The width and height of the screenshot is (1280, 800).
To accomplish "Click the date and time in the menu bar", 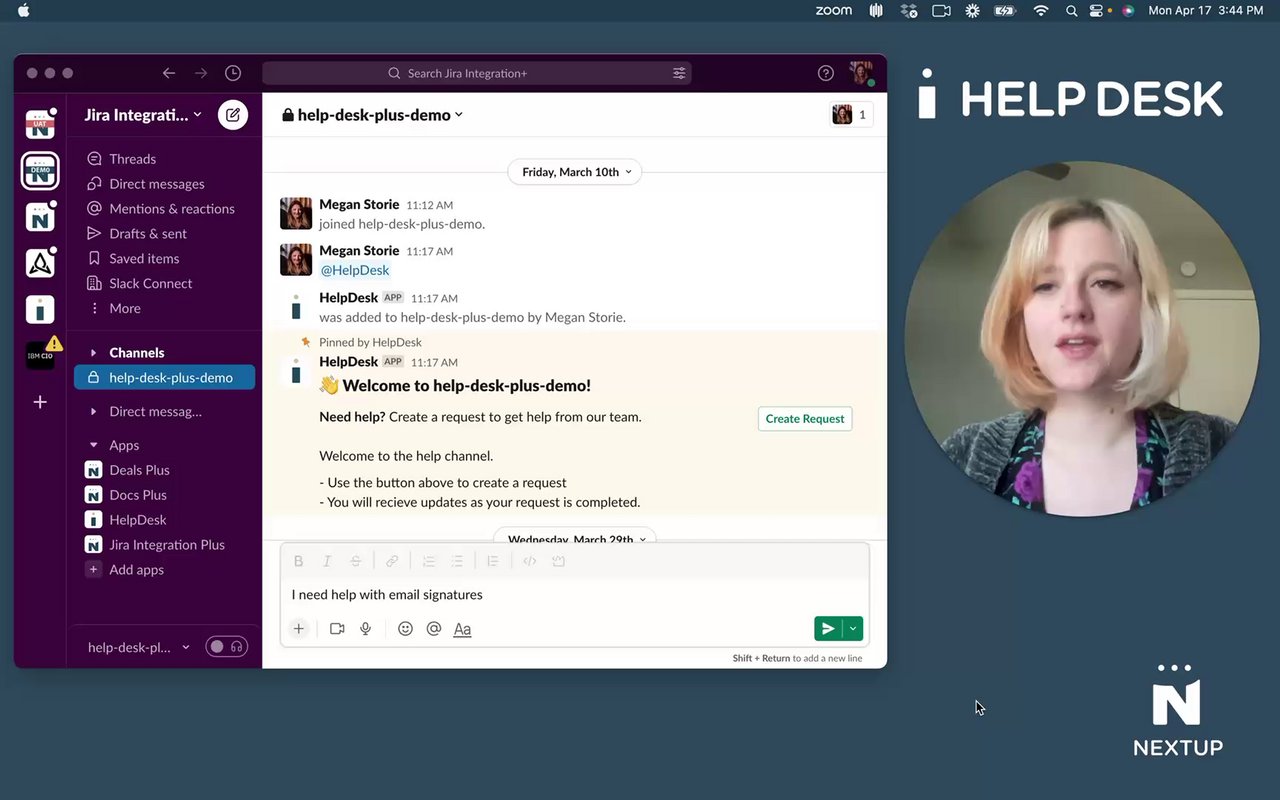I will (x=1206, y=11).
